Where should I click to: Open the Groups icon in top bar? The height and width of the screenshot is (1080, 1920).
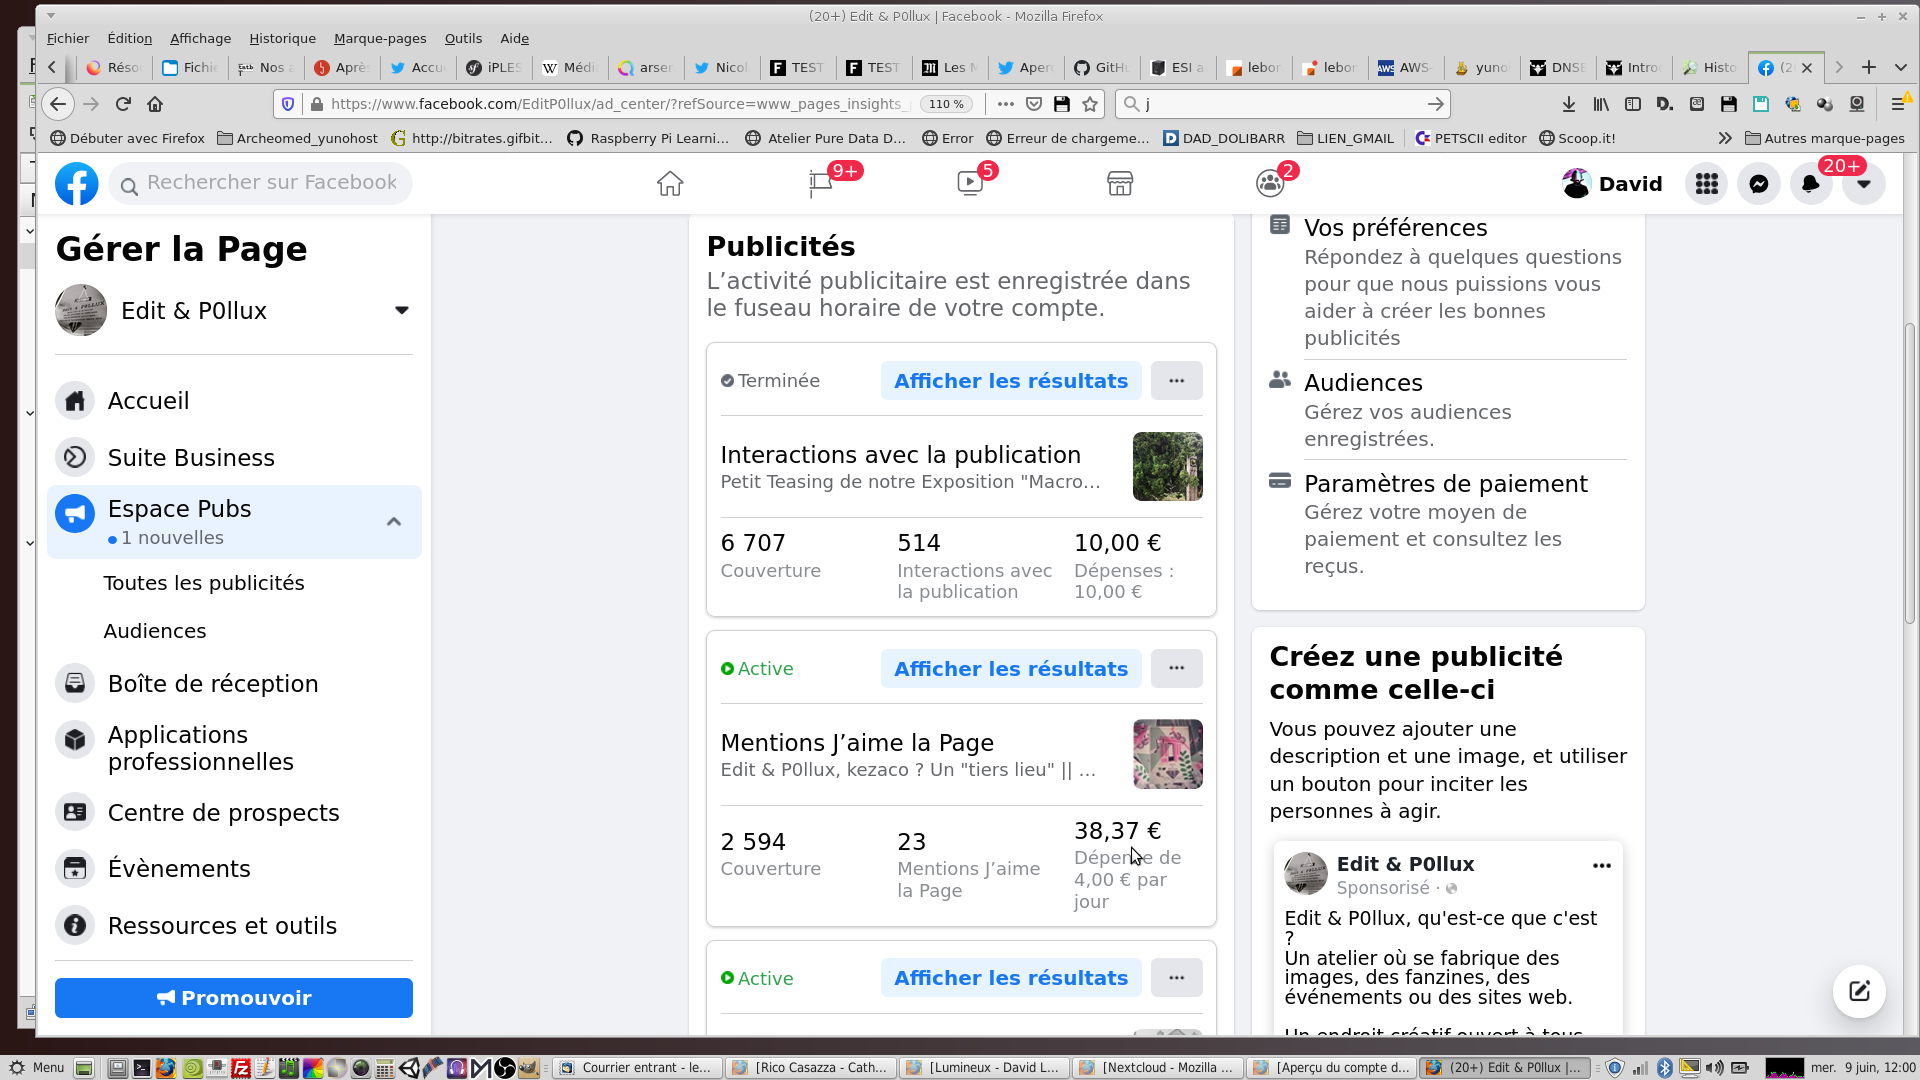click(x=1270, y=184)
